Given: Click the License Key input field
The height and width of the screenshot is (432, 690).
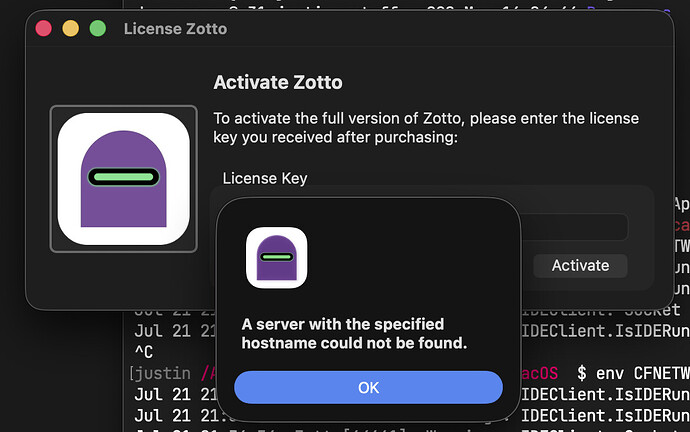Looking at the screenshot, I should [574, 227].
